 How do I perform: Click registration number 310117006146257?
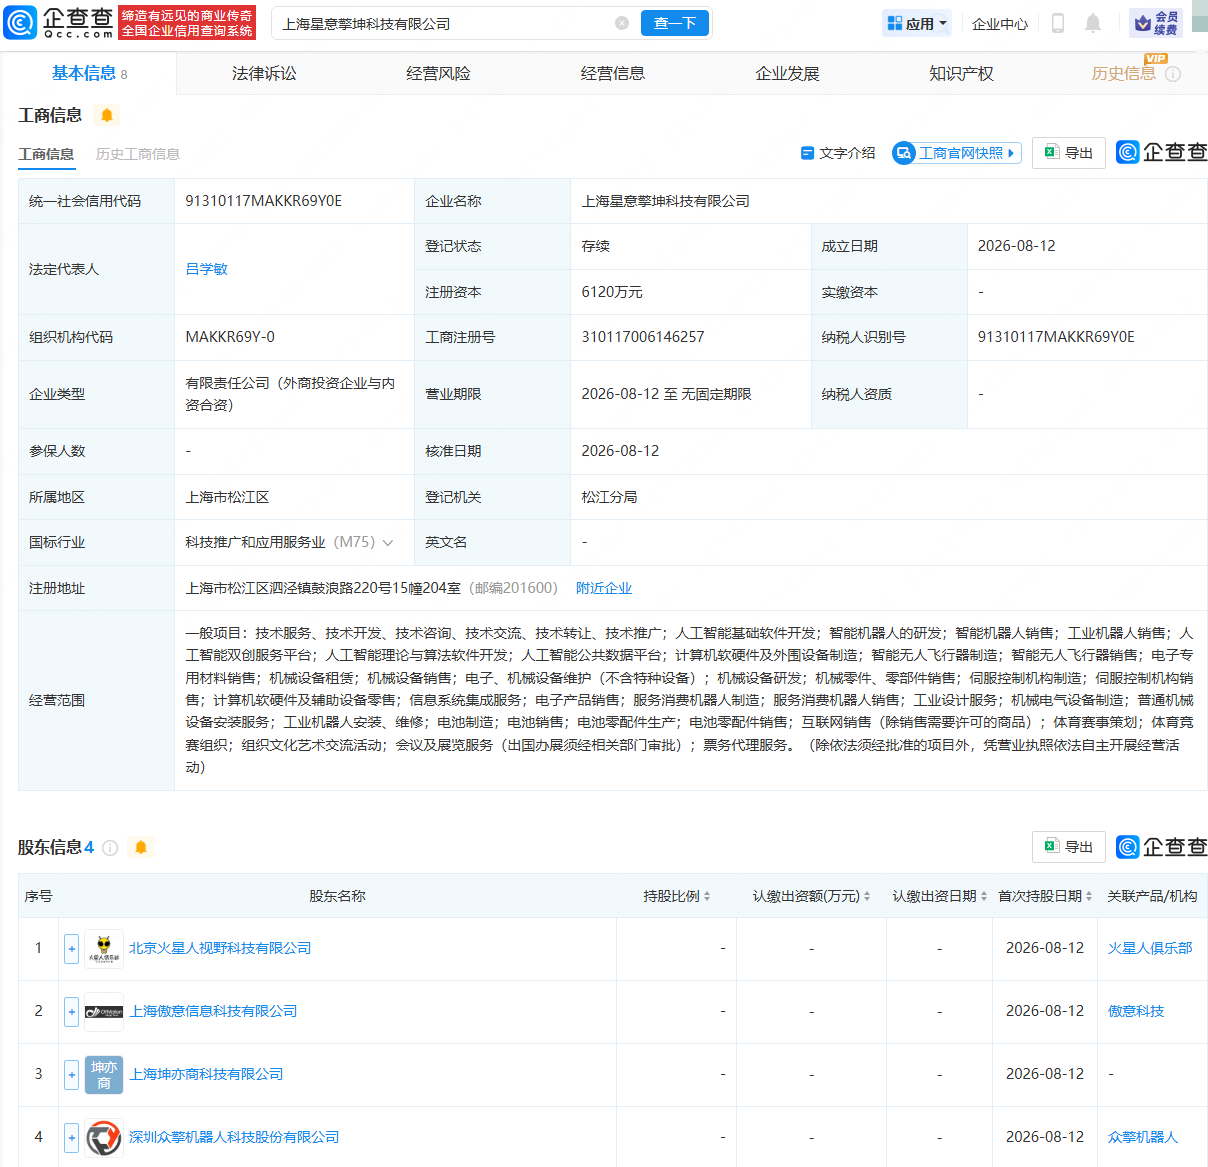coord(643,337)
